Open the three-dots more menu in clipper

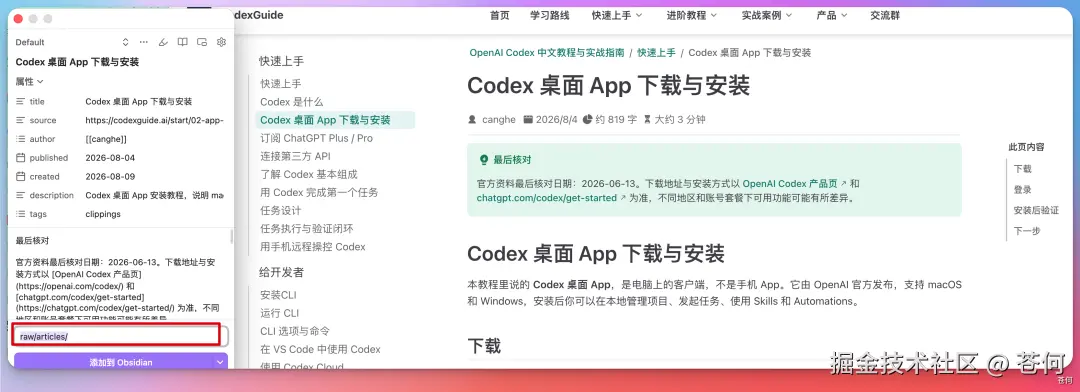click(144, 42)
